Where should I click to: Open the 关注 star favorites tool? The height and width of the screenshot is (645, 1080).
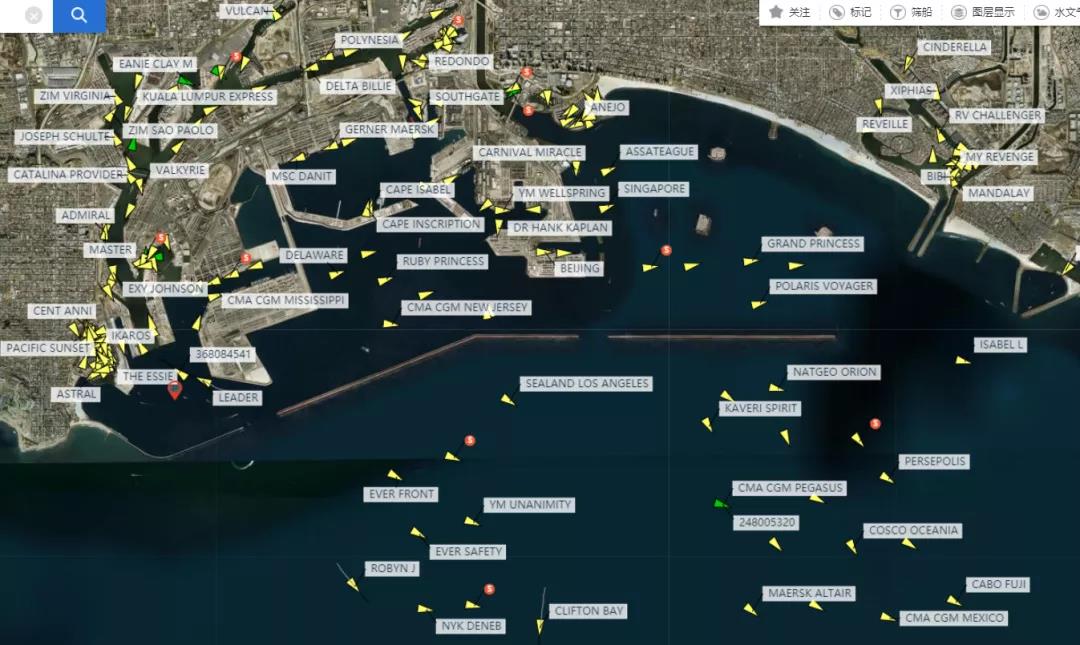click(790, 12)
